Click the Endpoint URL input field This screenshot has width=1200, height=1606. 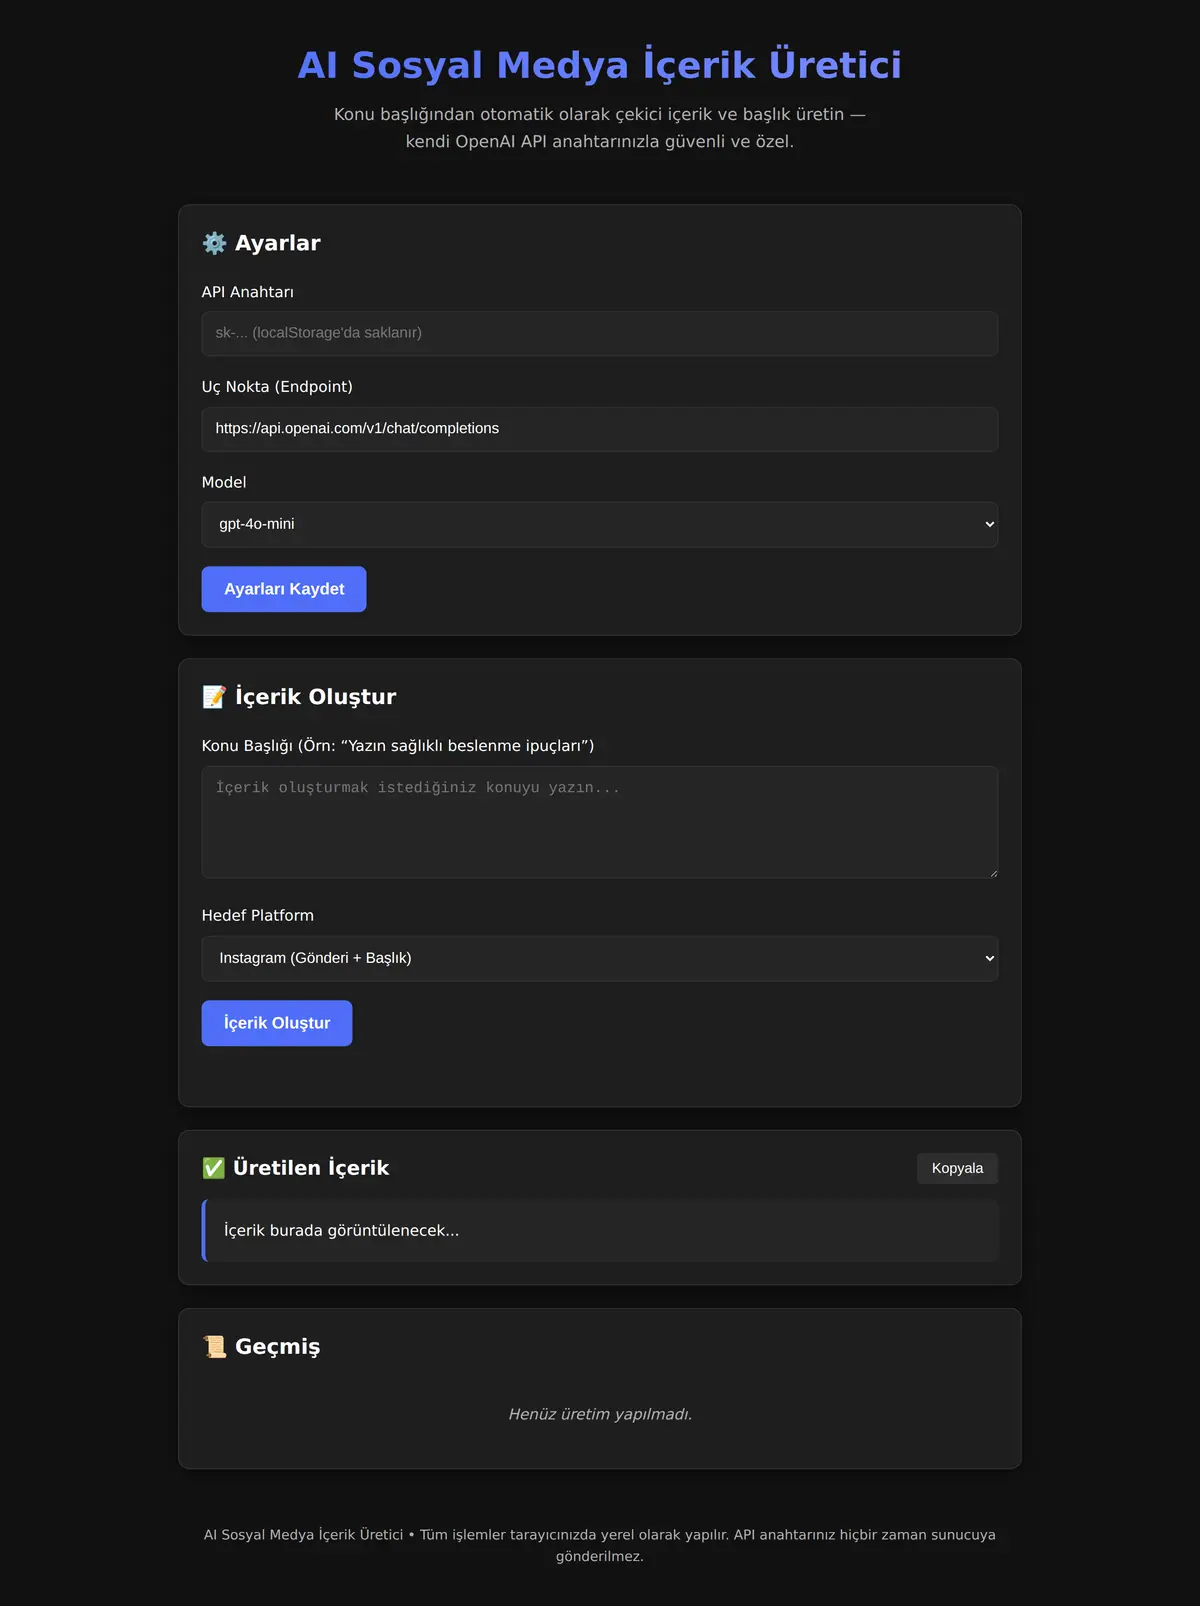[600, 429]
